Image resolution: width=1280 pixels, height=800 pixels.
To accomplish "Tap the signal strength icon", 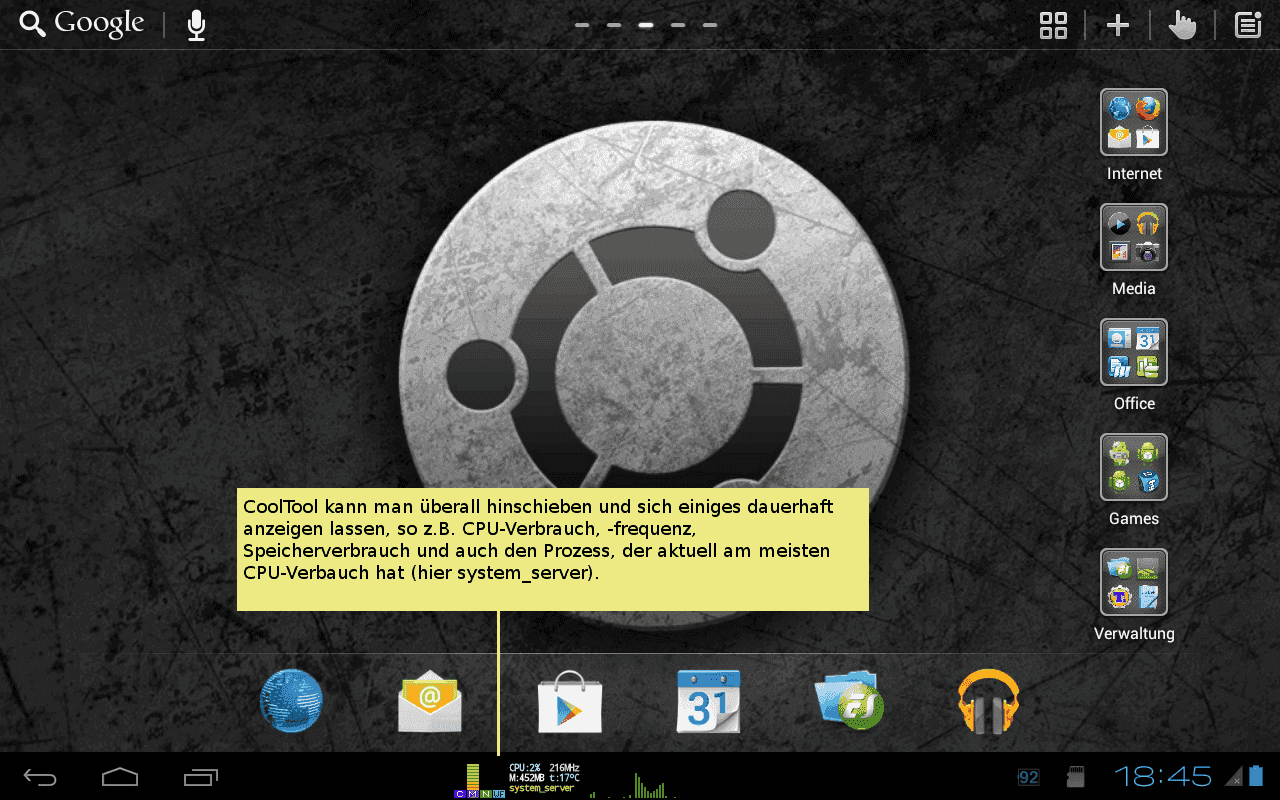I will pyautogui.click(x=1235, y=777).
